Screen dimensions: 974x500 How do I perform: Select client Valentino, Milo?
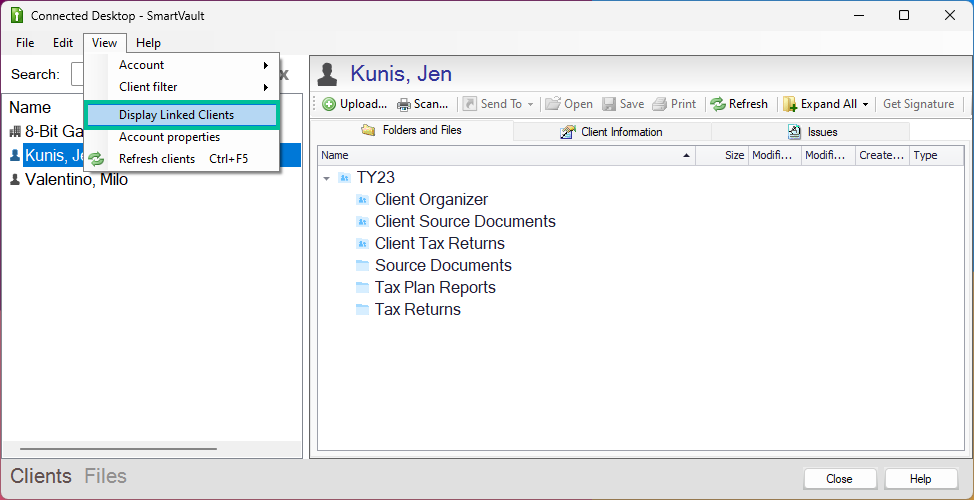tap(76, 180)
